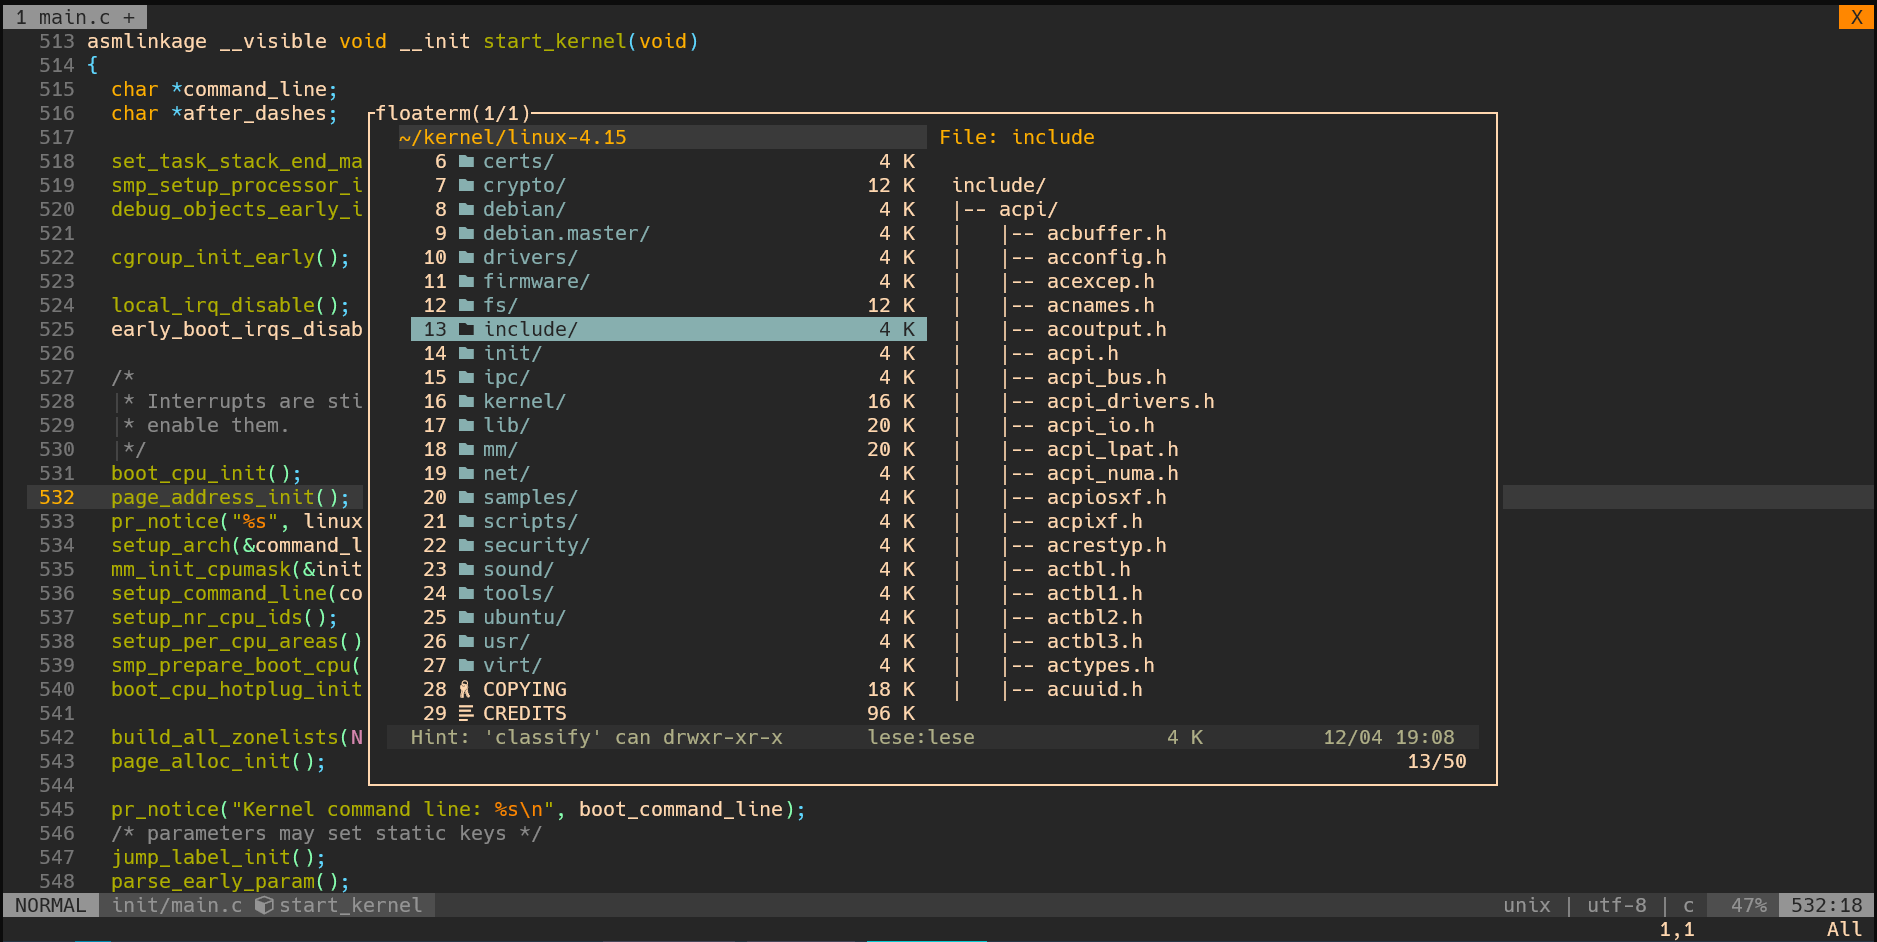
Task: Click the 12/04 19:08 timestamp
Action: (x=1388, y=737)
